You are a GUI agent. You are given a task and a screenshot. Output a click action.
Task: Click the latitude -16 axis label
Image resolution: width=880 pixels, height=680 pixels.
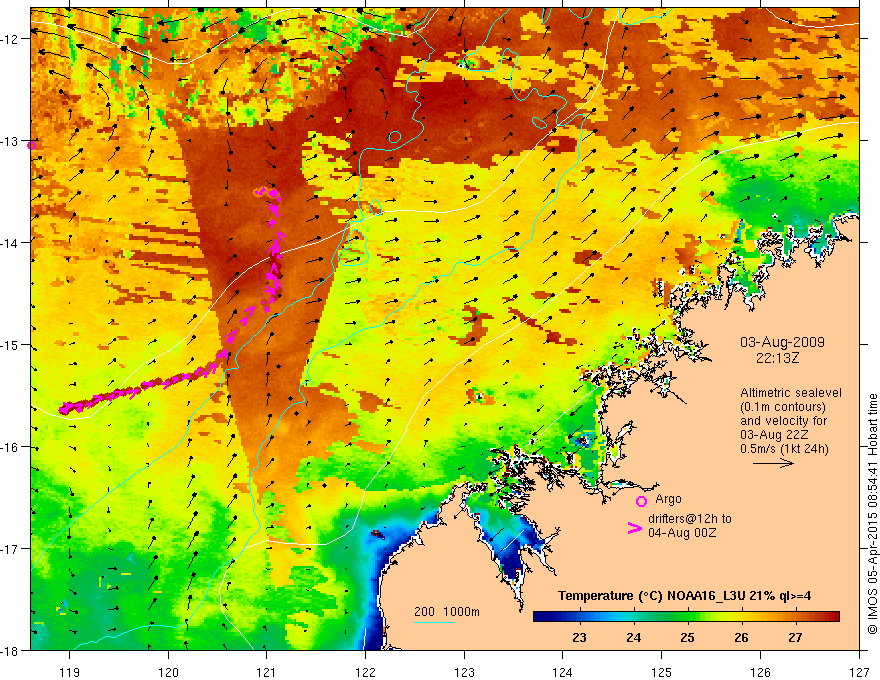pyautogui.click(x=11, y=447)
